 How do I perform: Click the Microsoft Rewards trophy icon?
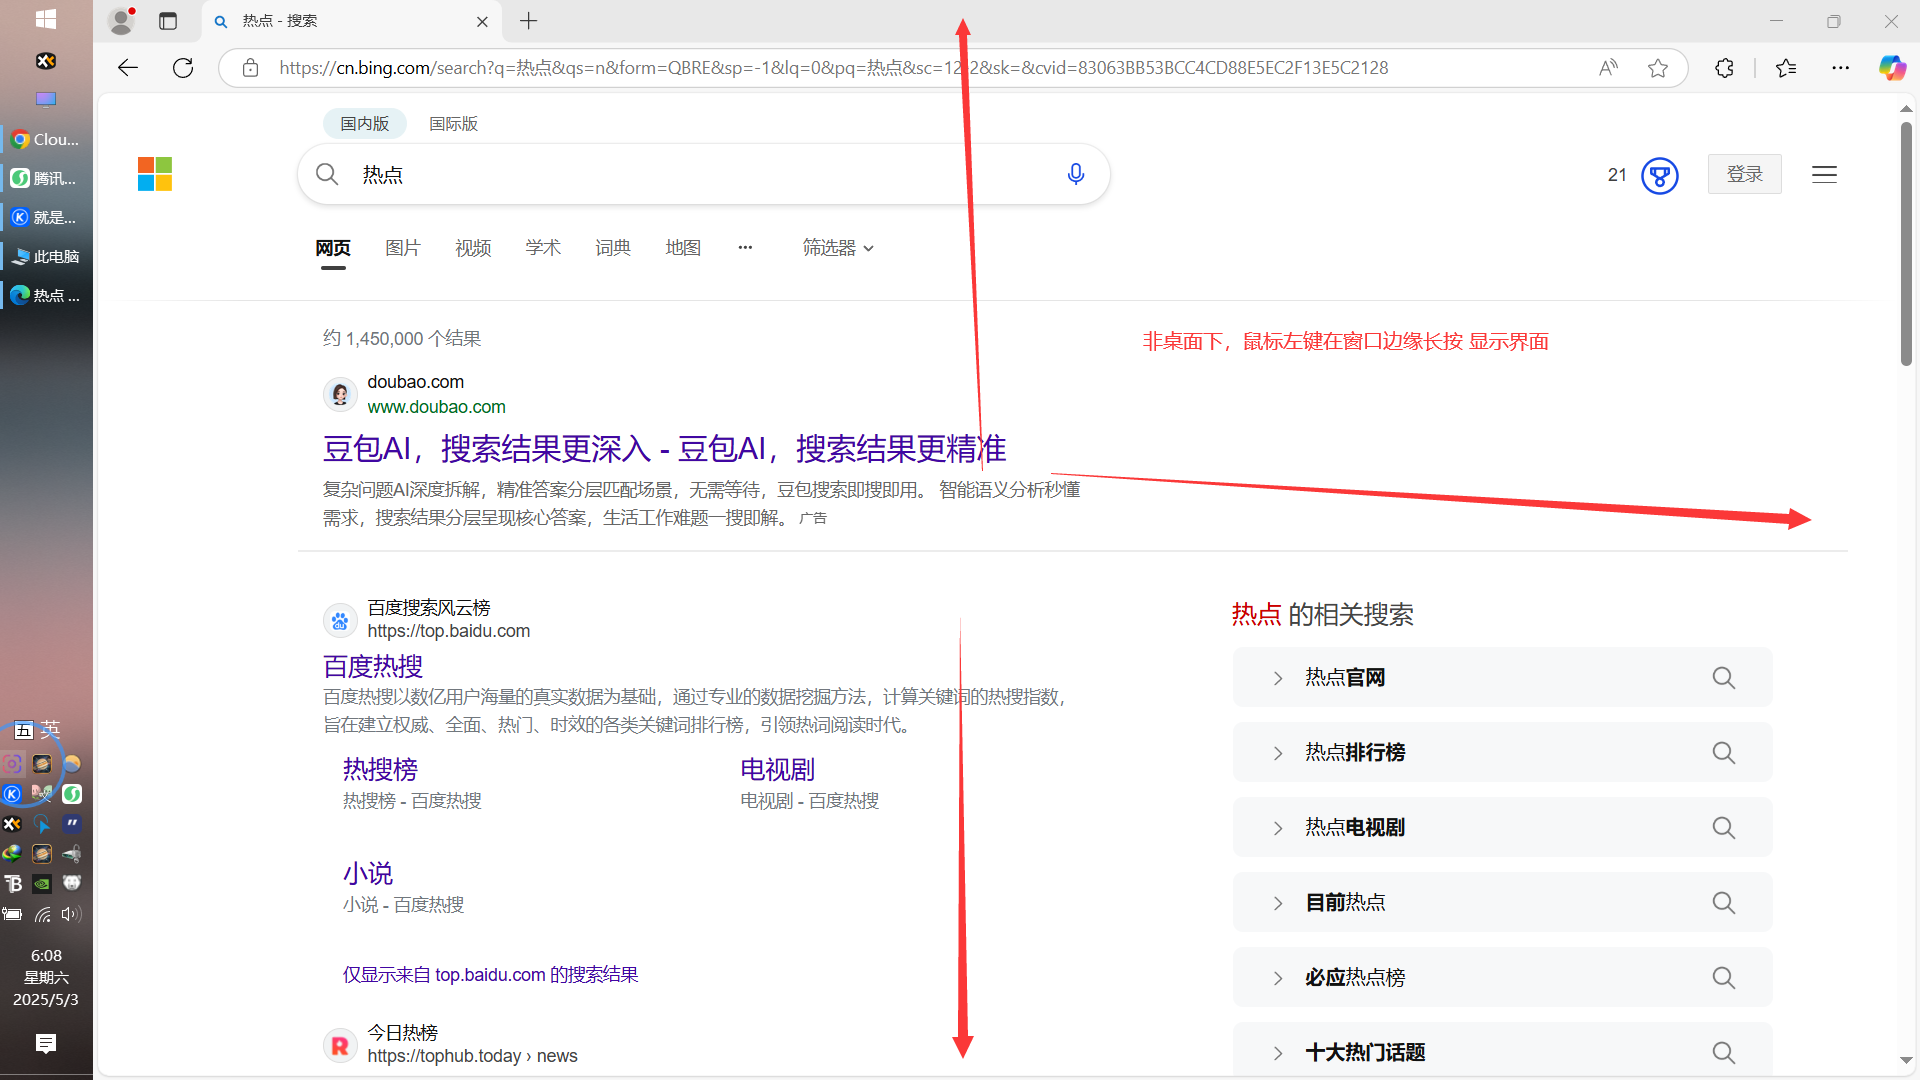click(1660, 175)
